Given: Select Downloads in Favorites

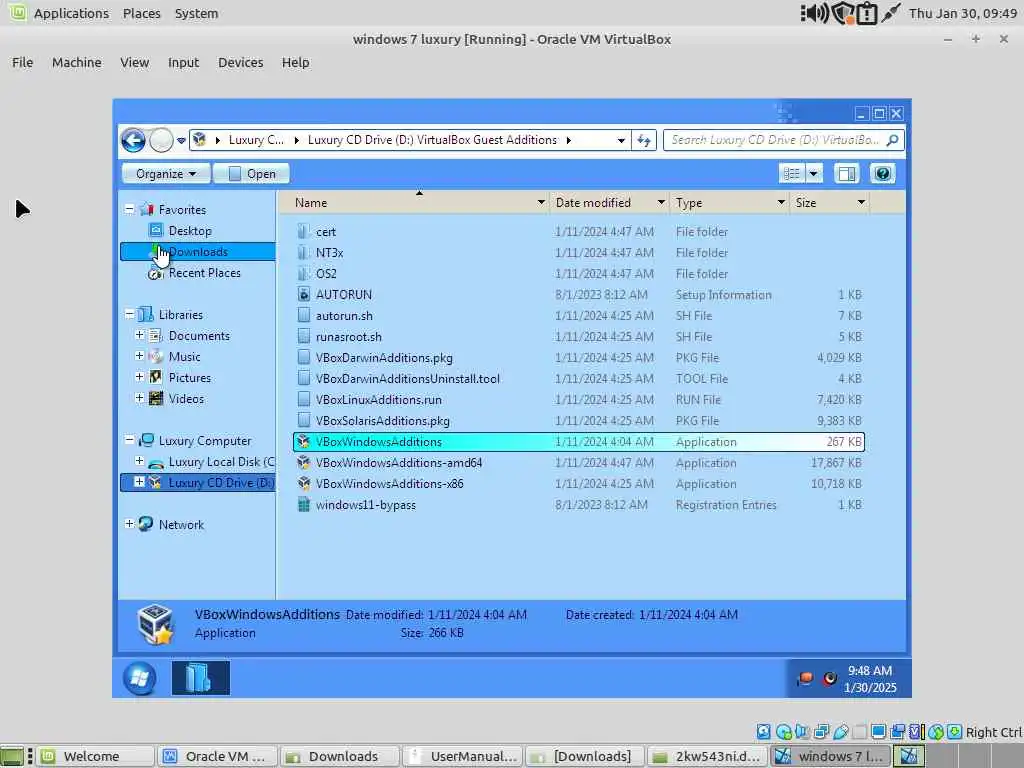Looking at the screenshot, I should pos(198,251).
